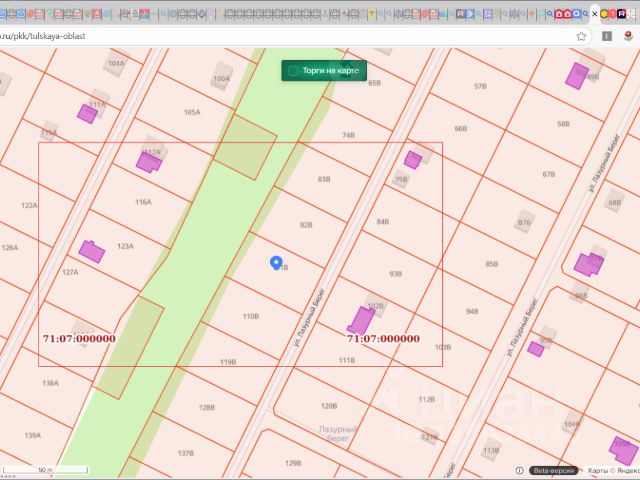The width and height of the screenshot is (640, 480).
Task: Click parcel label 113B
Action: coord(490,451)
